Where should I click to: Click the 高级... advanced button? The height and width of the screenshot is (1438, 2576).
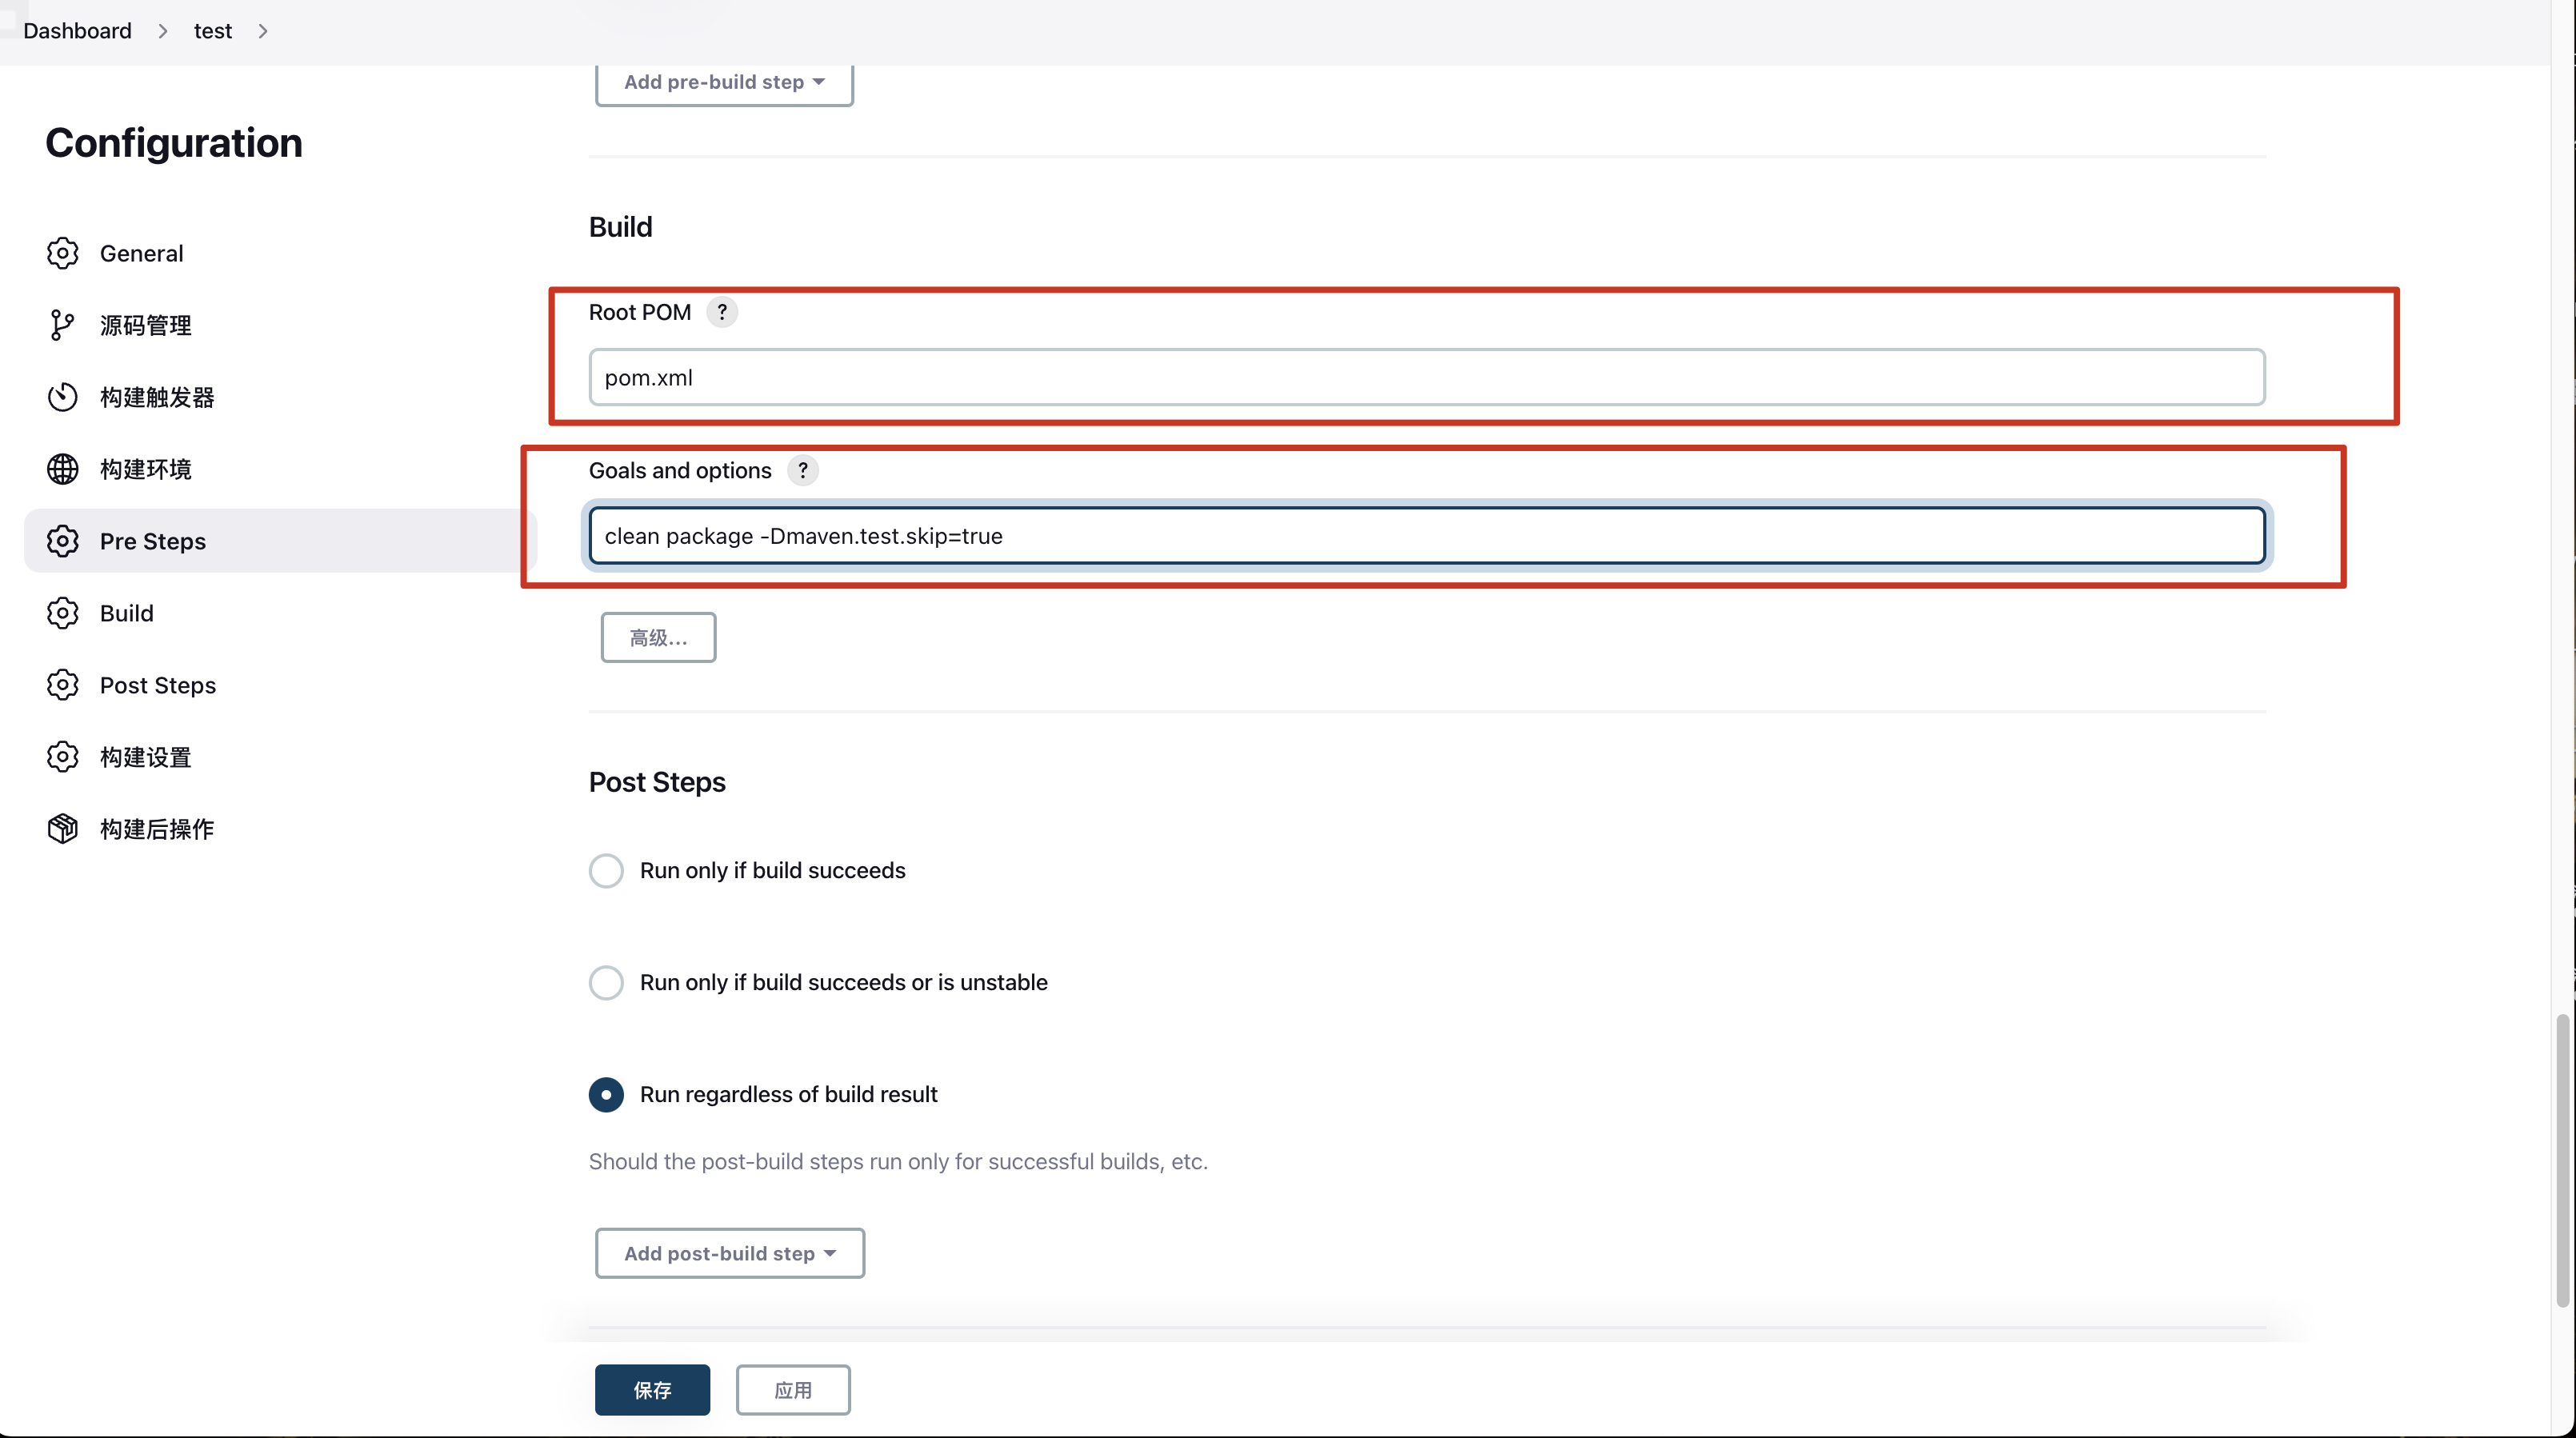658,637
